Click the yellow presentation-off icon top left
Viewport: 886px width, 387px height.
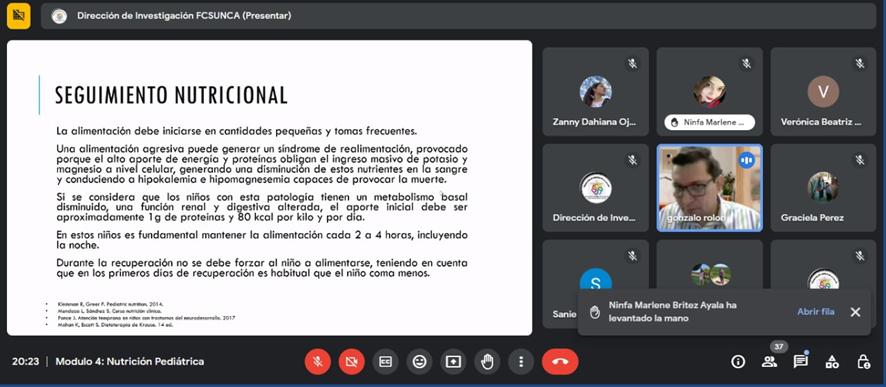[19, 16]
